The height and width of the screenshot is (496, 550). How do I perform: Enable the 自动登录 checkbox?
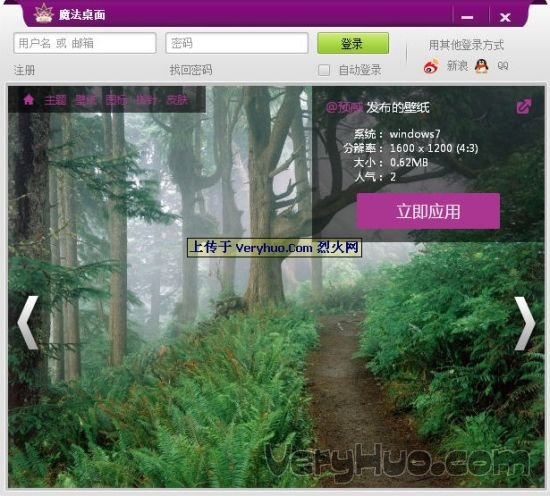click(x=324, y=70)
